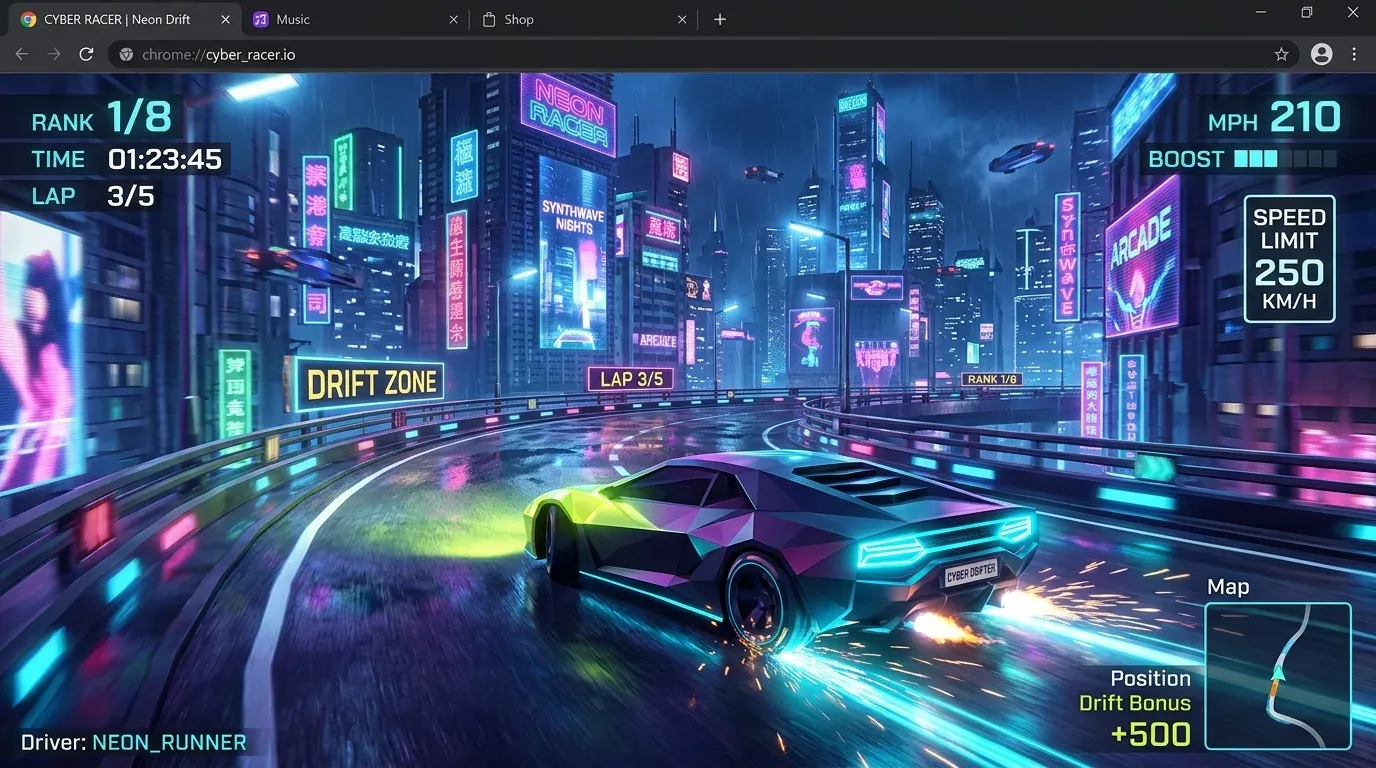Click the RANK 1/8 indicator
Image resolution: width=1376 pixels, height=768 pixels.
(102, 118)
